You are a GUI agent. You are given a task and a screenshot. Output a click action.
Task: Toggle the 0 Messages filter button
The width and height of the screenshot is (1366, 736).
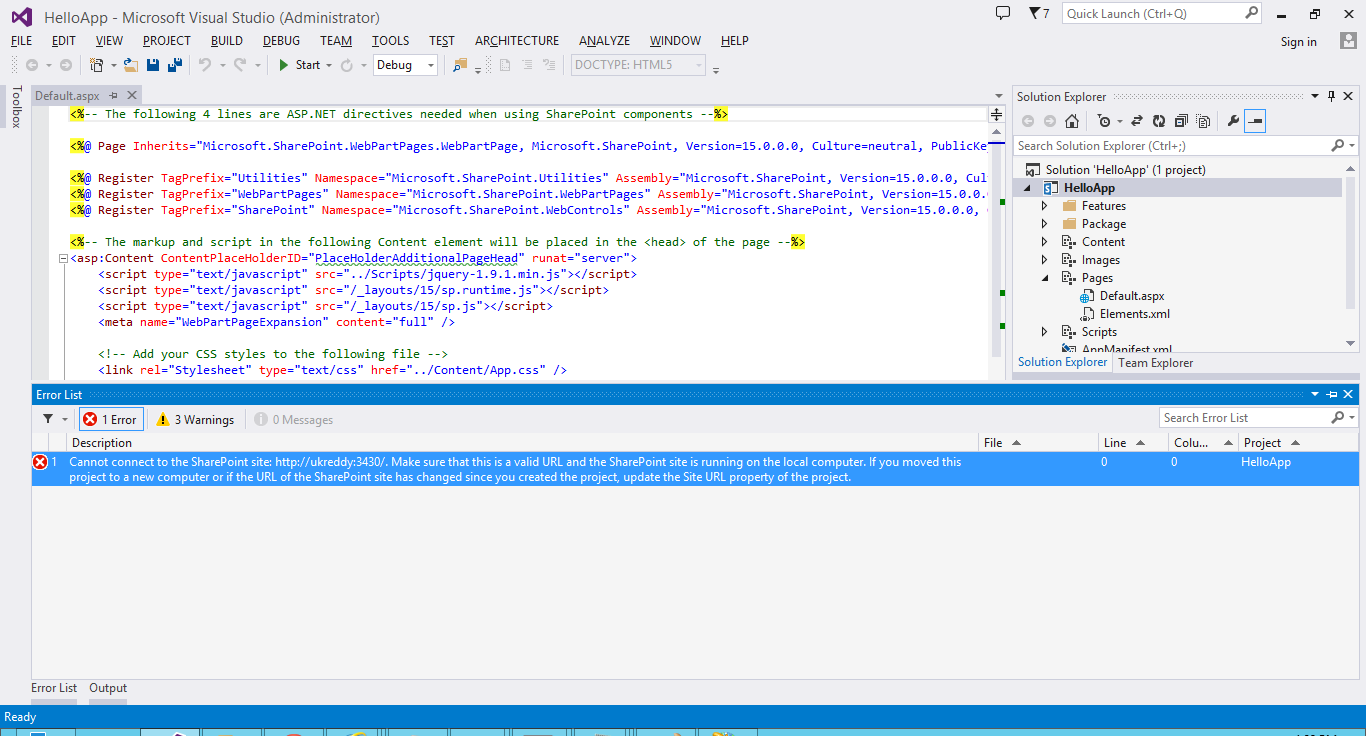click(x=294, y=420)
